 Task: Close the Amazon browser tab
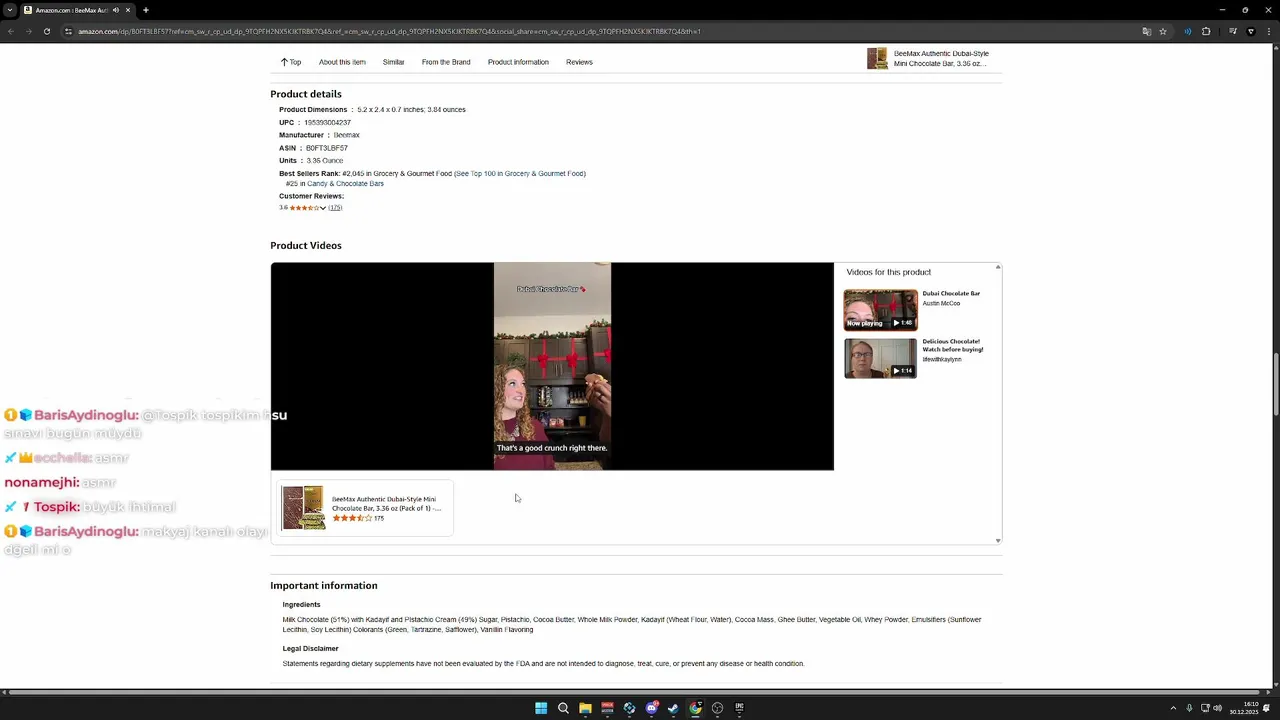[x=128, y=10]
